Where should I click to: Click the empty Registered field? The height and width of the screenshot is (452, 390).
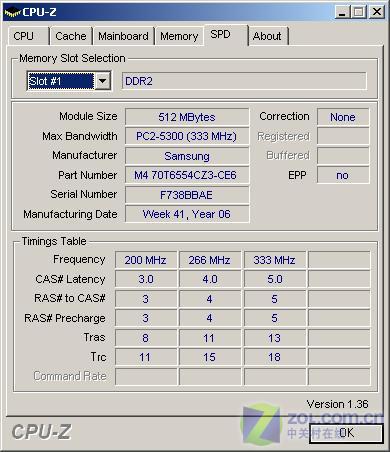[343, 136]
